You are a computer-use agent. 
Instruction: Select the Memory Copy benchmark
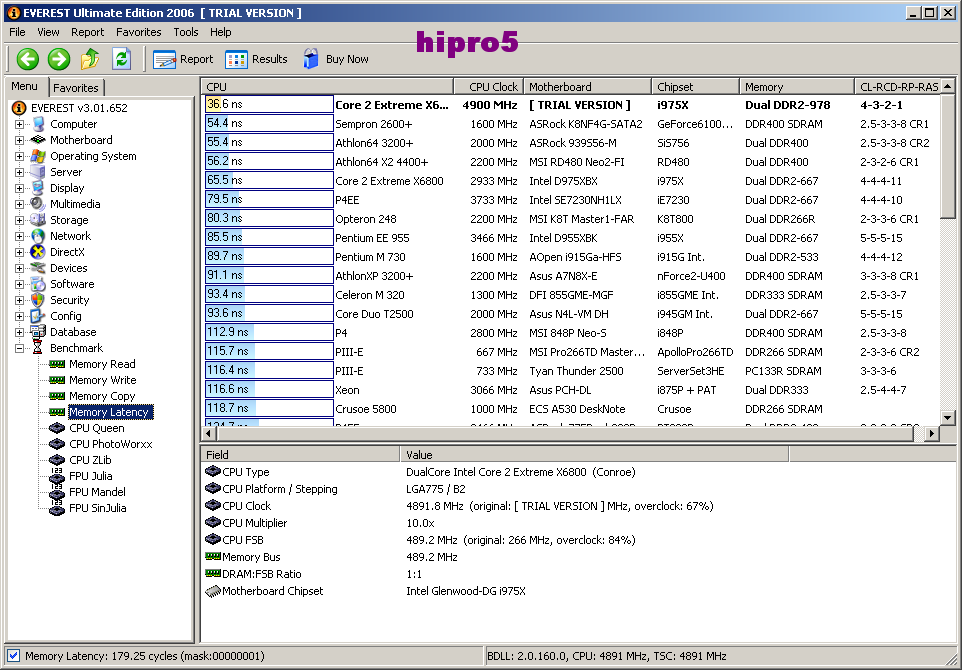pyautogui.click(x=102, y=396)
